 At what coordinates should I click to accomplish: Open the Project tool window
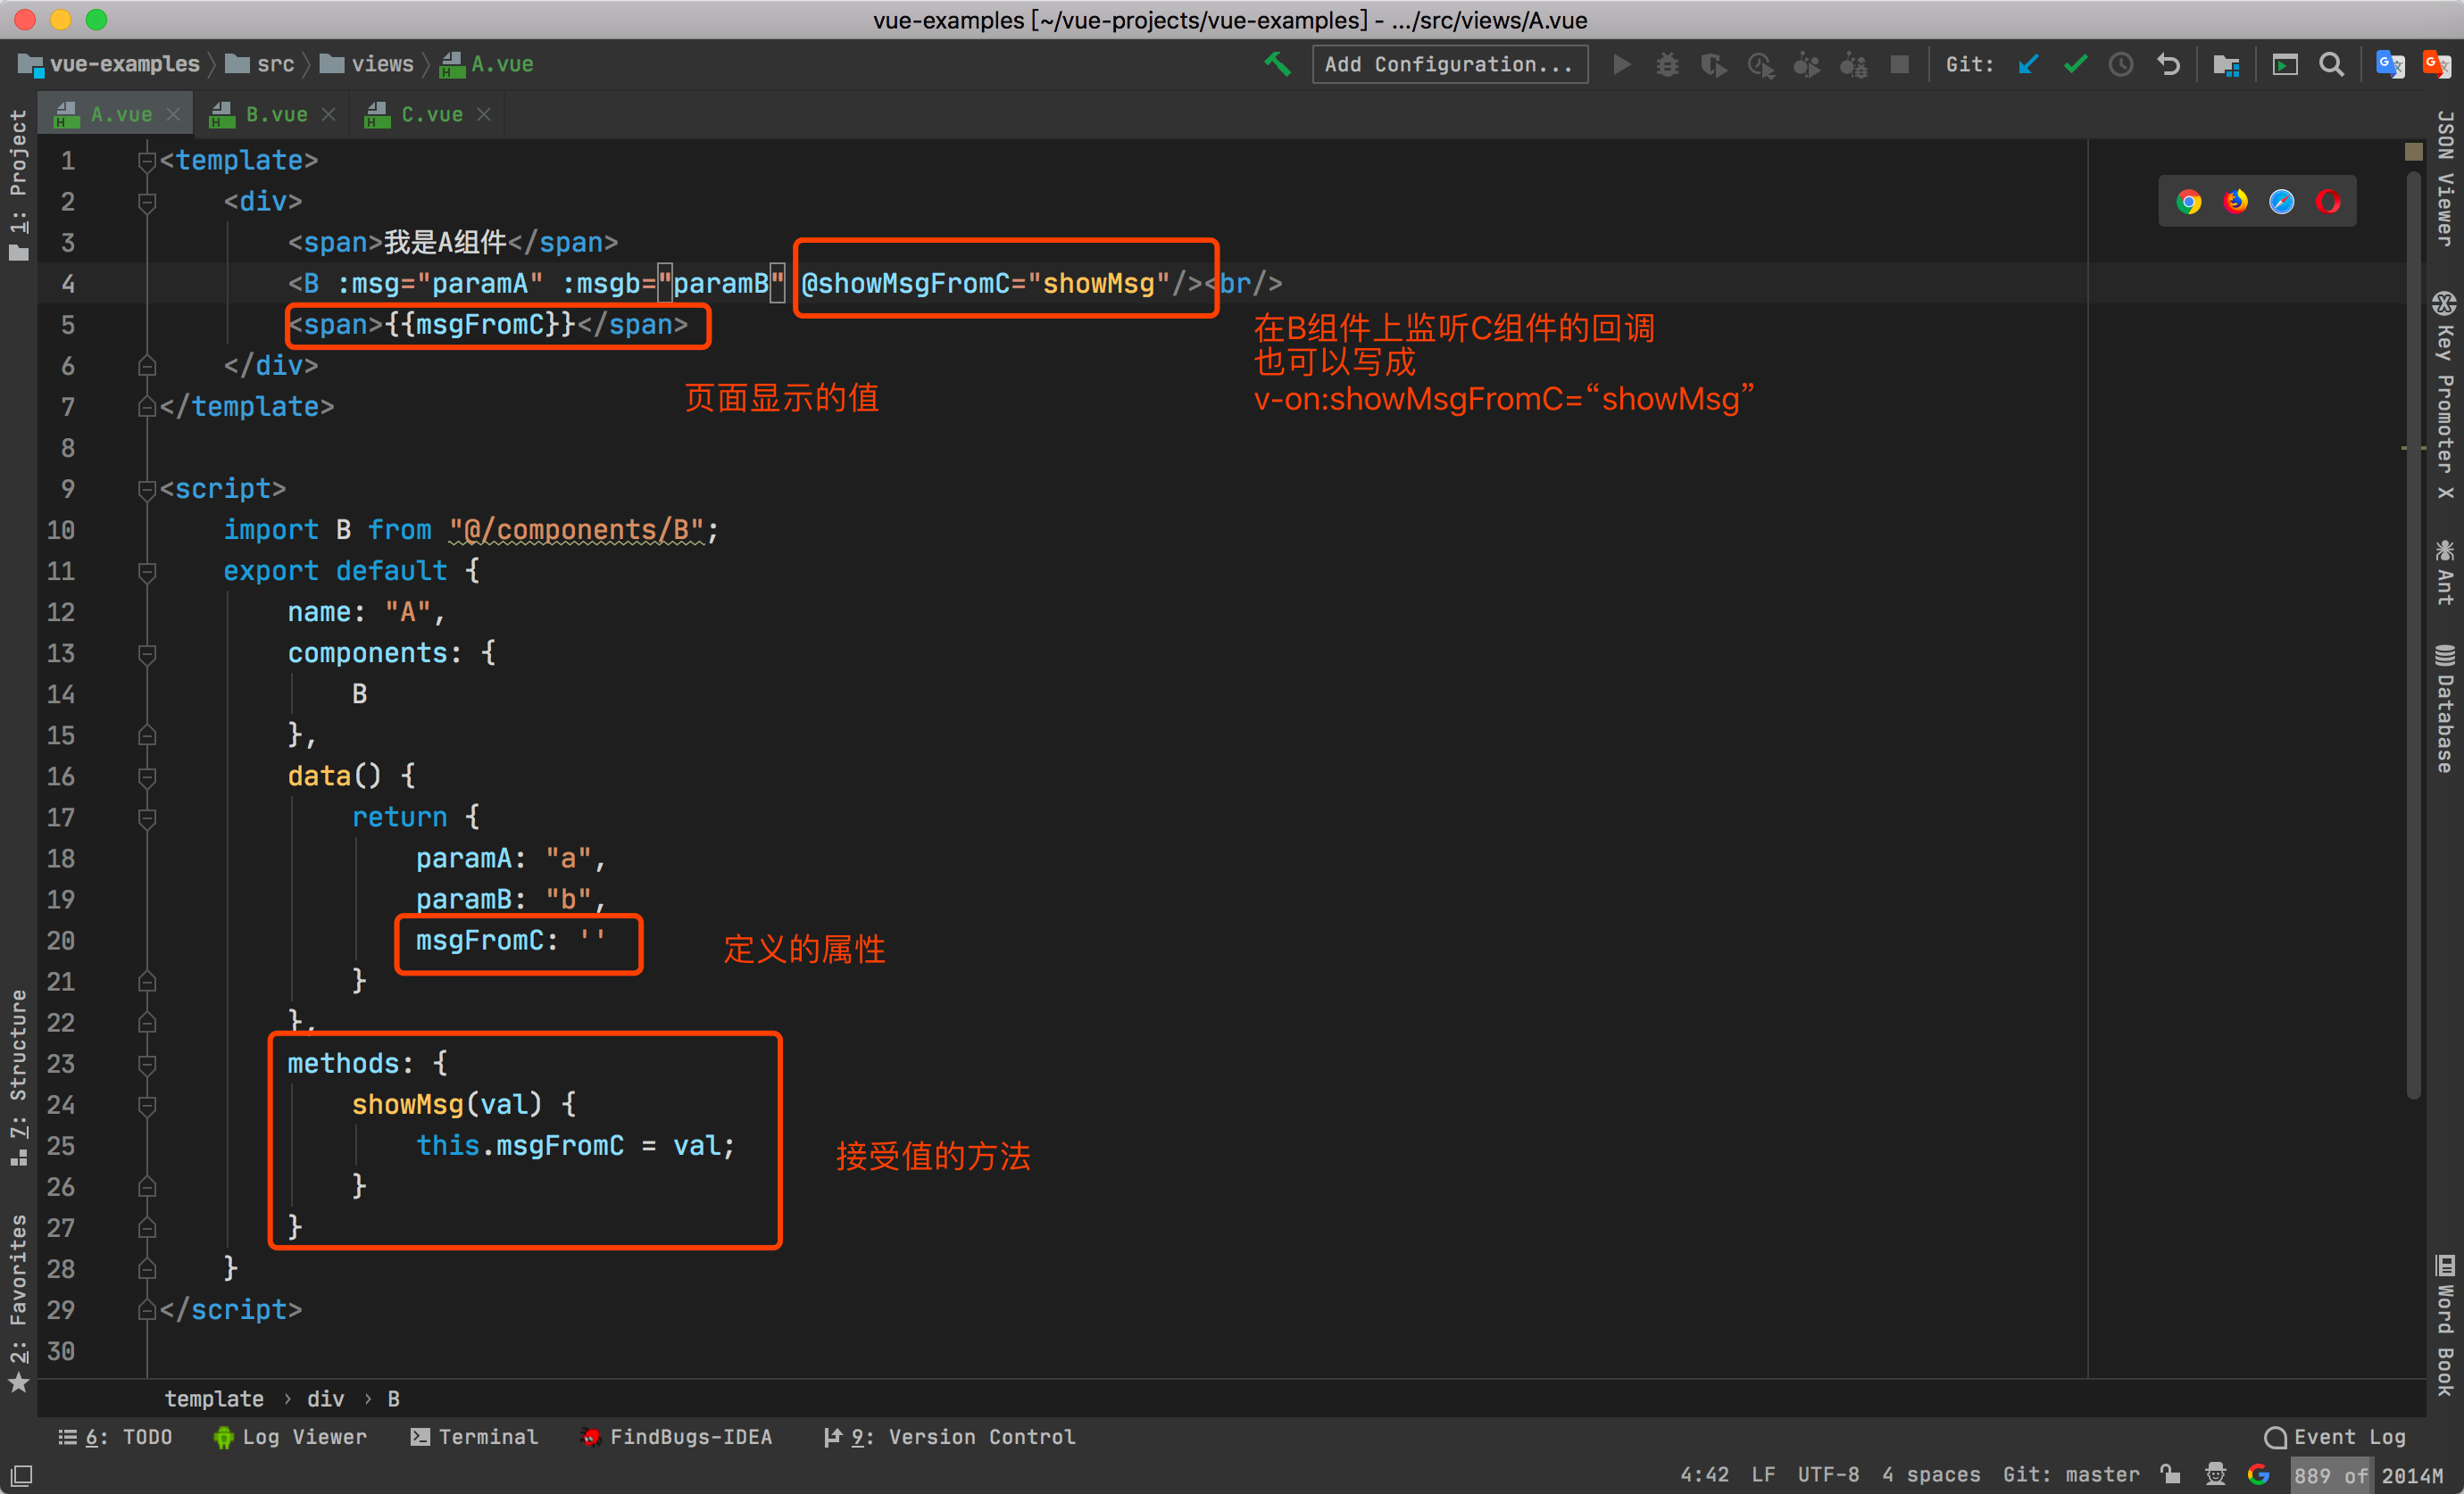(x=19, y=185)
